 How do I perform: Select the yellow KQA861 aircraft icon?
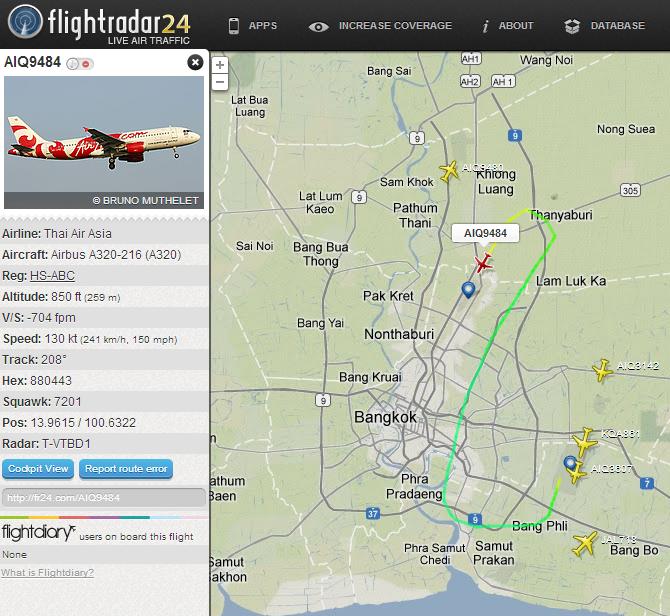pyautogui.click(x=585, y=442)
